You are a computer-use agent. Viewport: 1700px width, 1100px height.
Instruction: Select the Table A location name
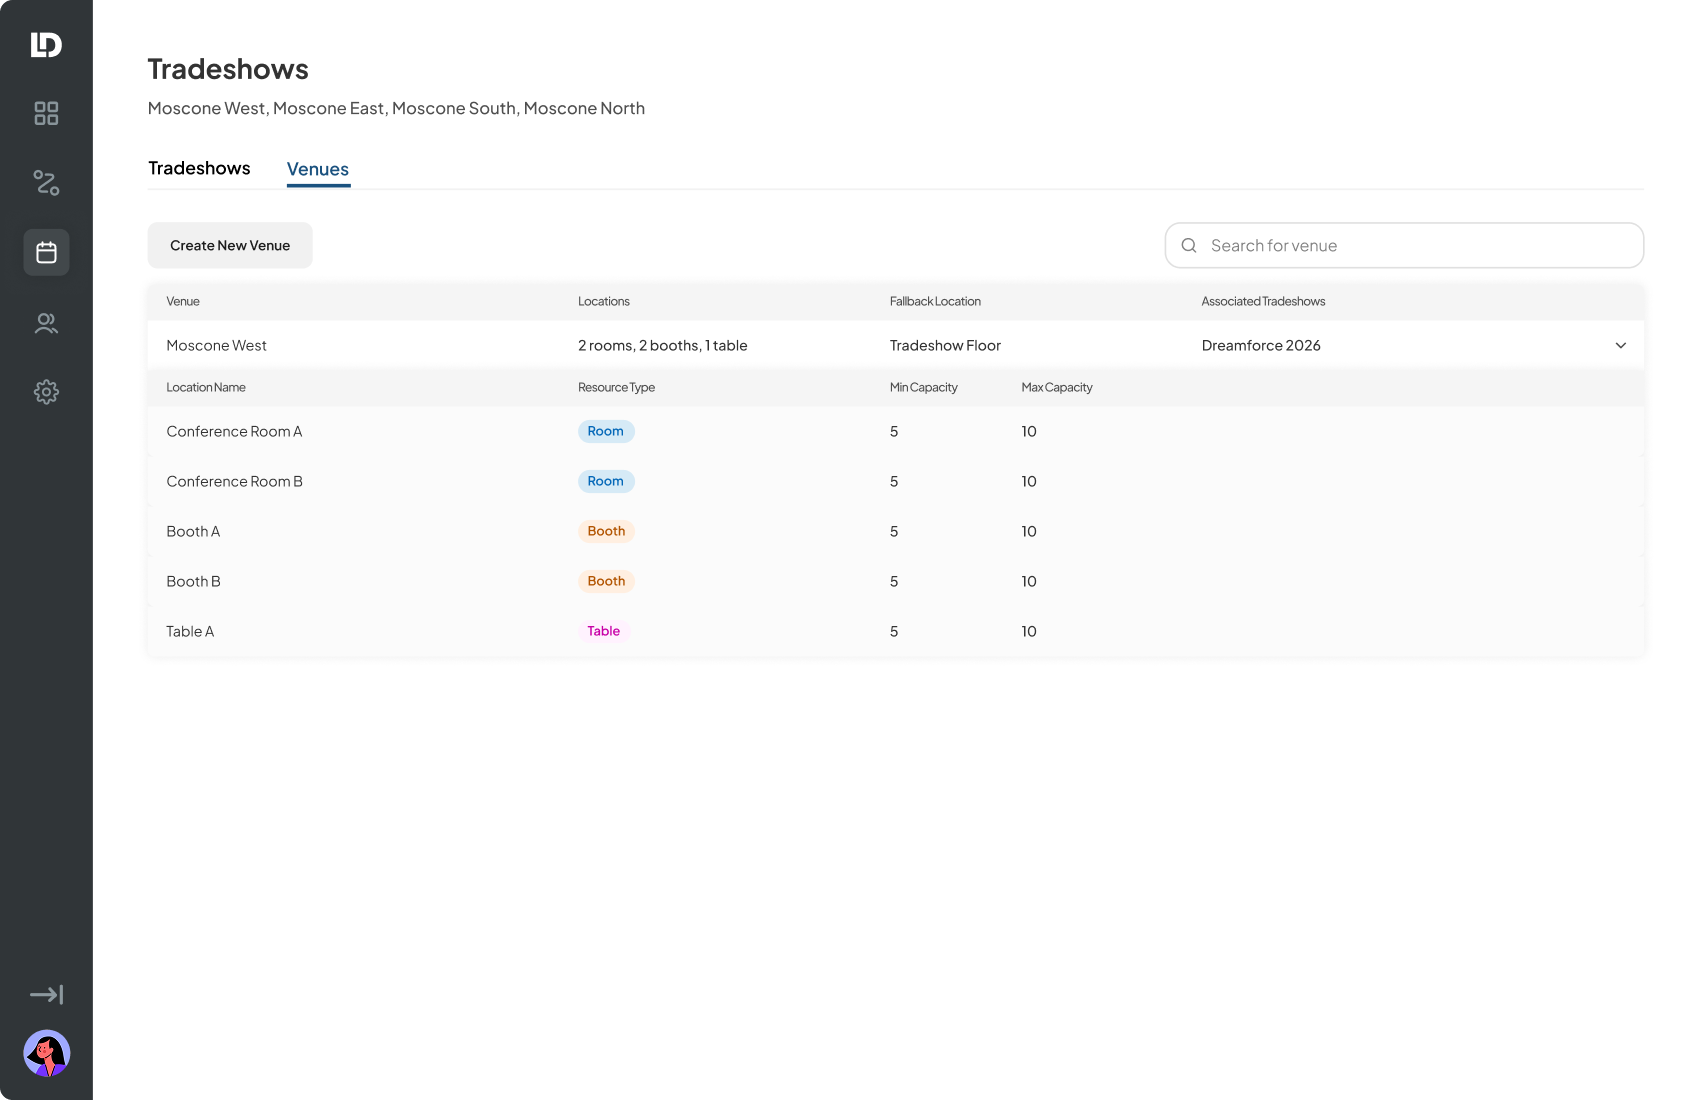tap(190, 631)
